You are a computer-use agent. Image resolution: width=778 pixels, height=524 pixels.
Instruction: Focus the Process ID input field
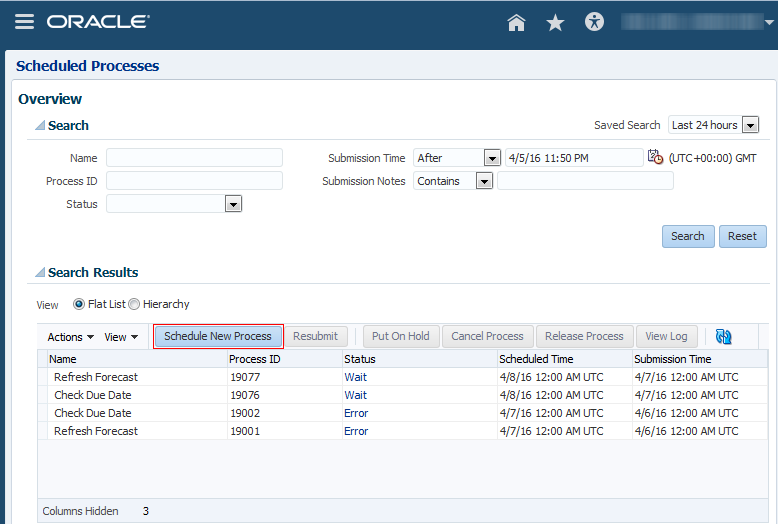[x=194, y=181]
